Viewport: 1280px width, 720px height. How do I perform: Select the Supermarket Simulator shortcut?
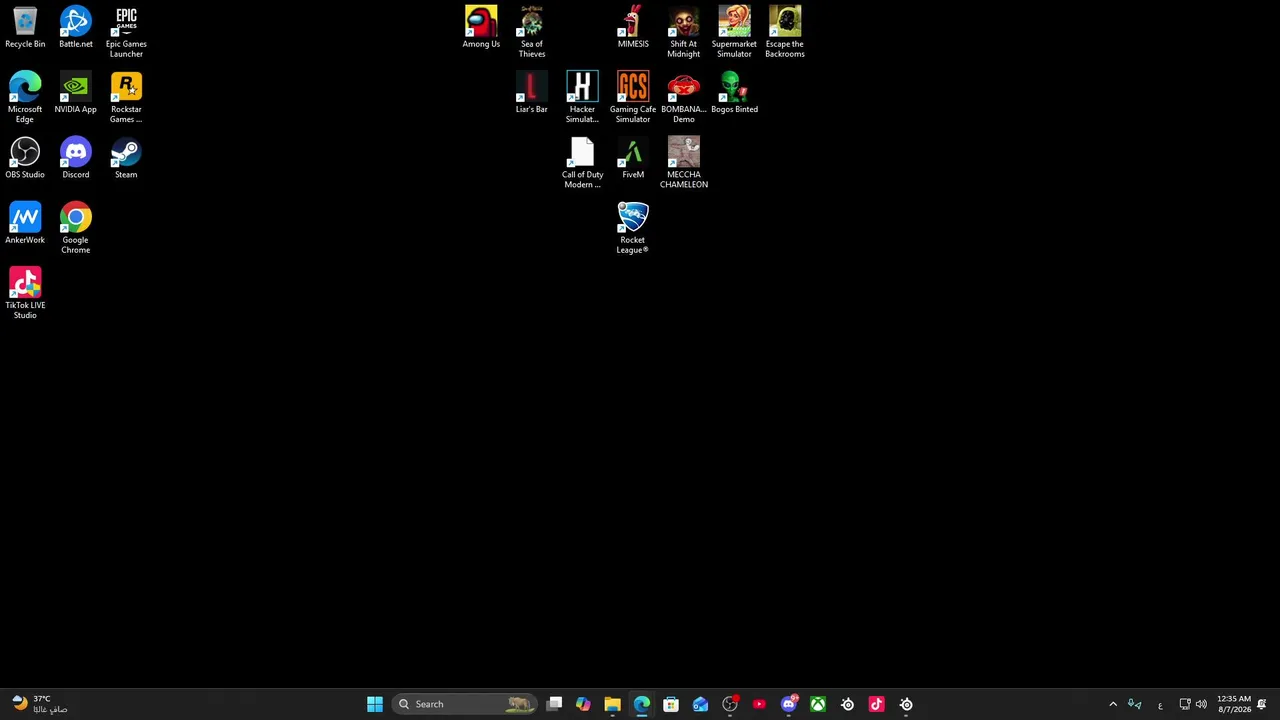pyautogui.click(x=734, y=32)
